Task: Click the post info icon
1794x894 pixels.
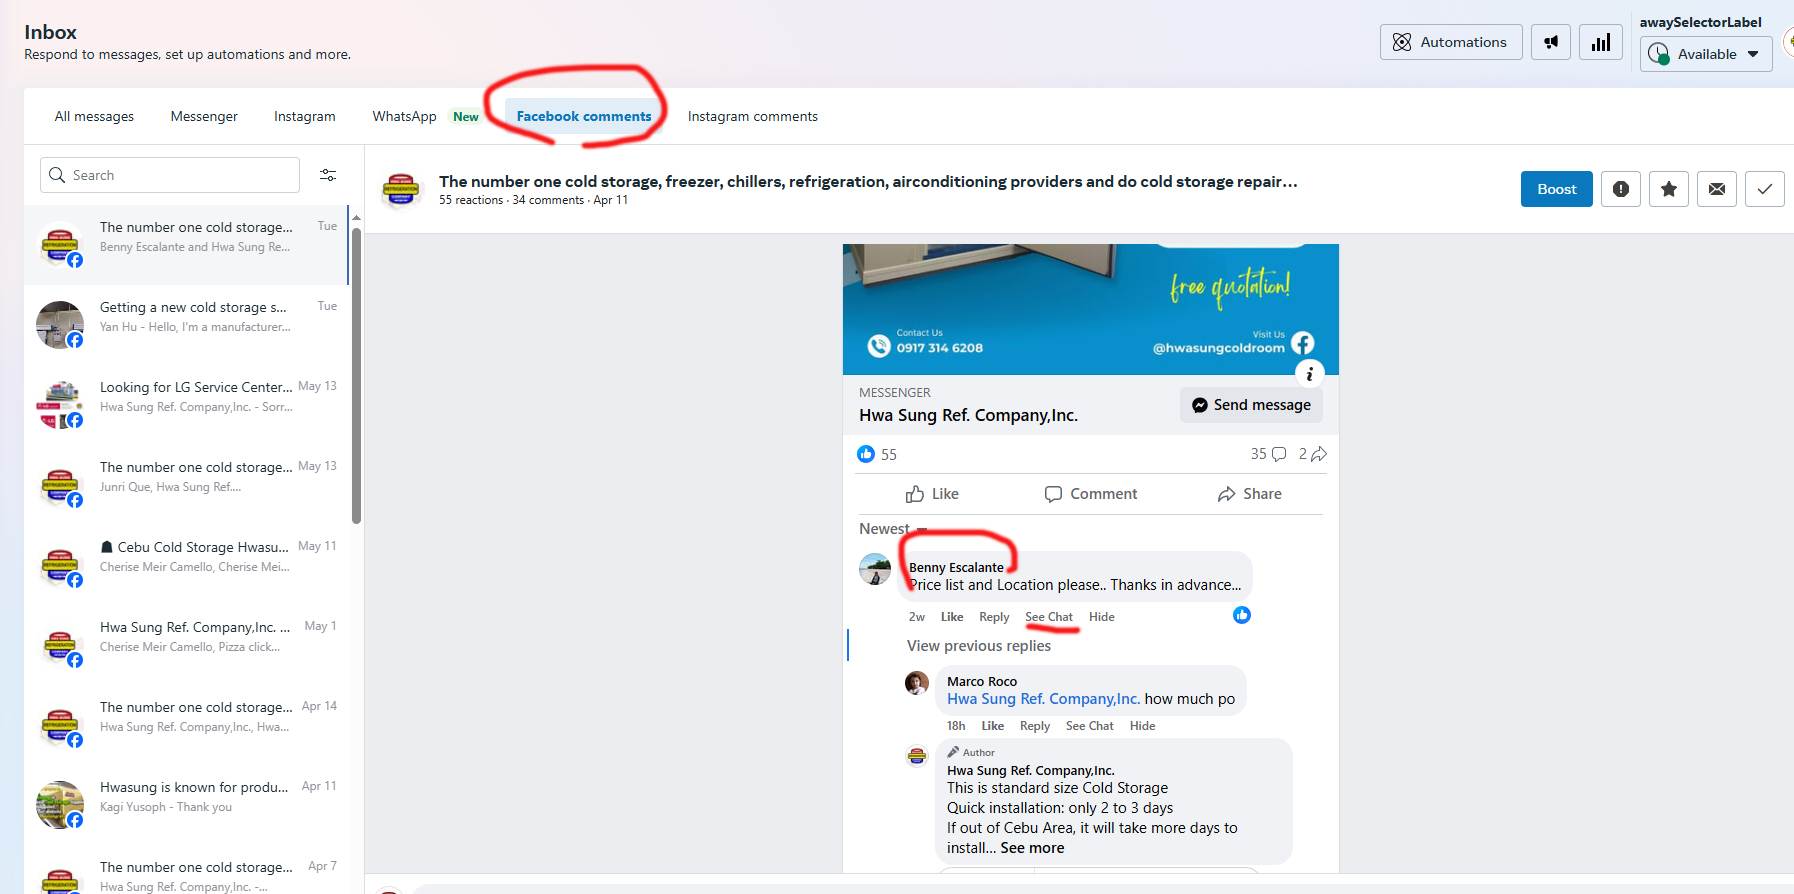Action: click(1310, 374)
